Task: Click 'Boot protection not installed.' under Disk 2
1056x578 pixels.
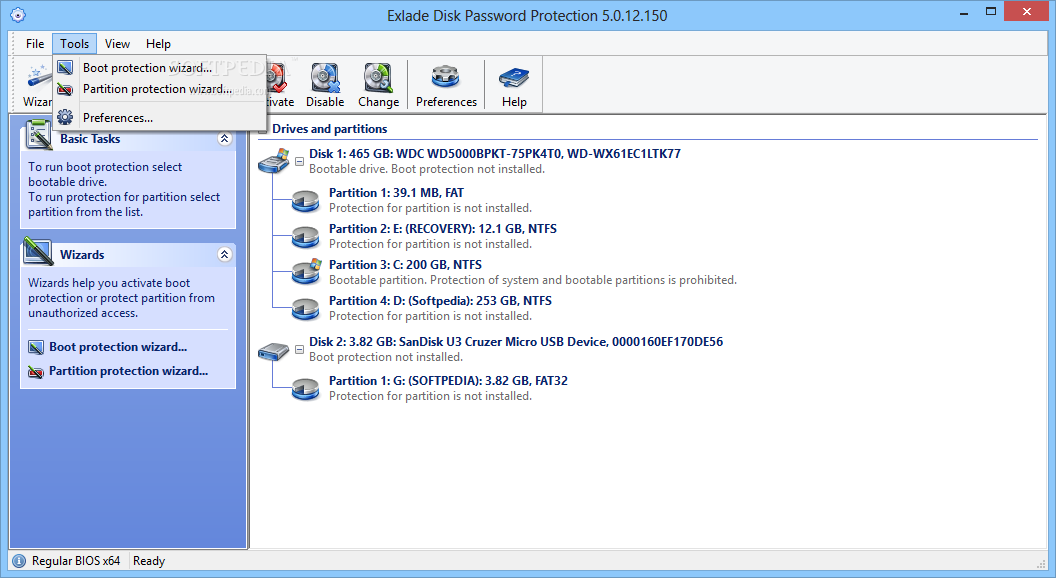Action: [385, 357]
